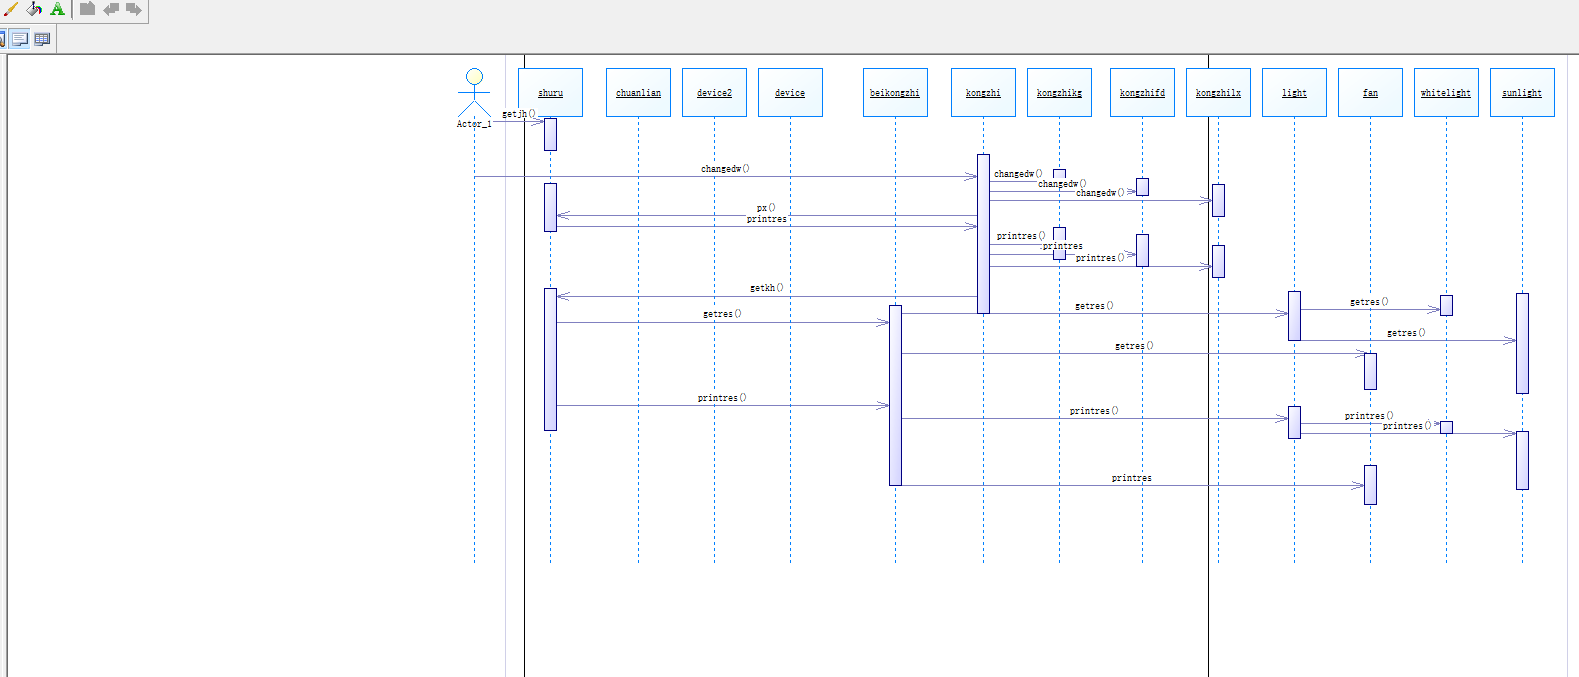Image resolution: width=1579 pixels, height=677 pixels.
Task: Click the grayed browse next diagram arrow
Action: coord(133,9)
